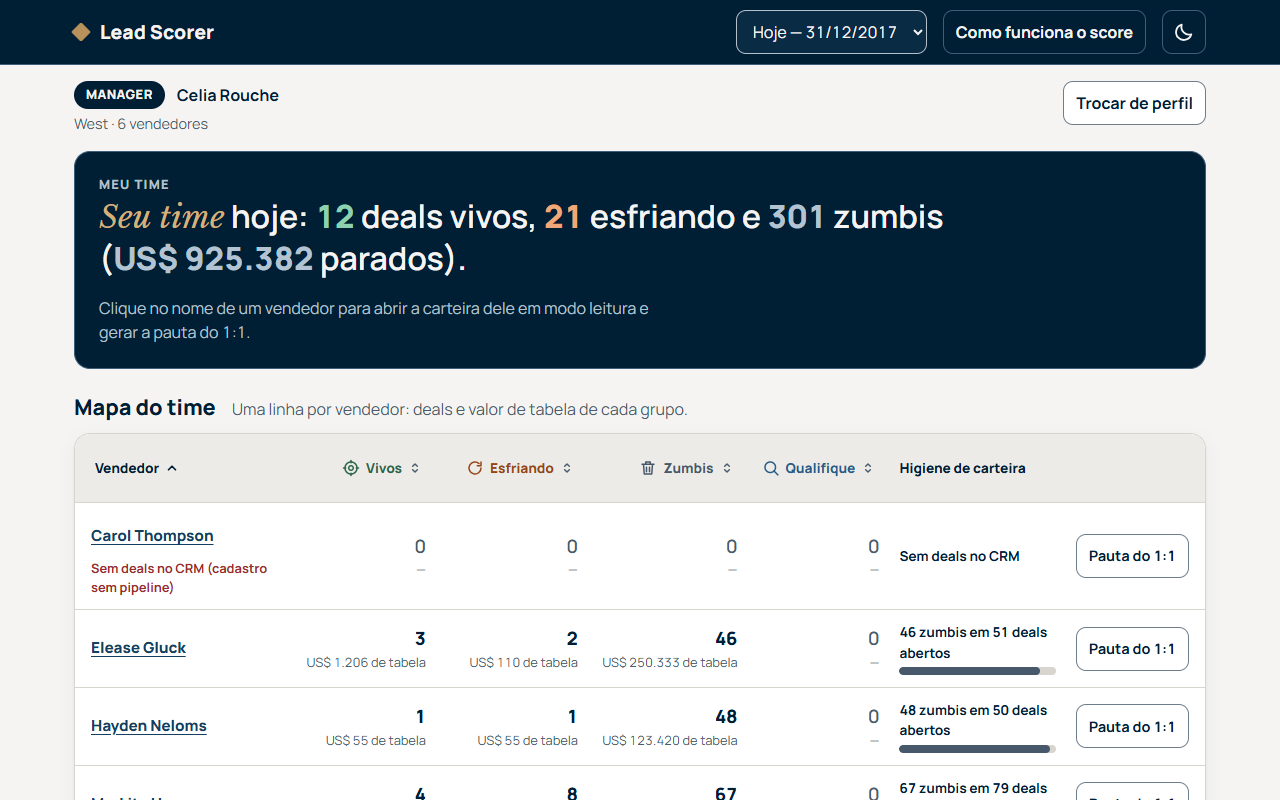Click the Esfriando refresh icon in header
The height and width of the screenshot is (800, 1280).
pyautogui.click(x=475, y=468)
